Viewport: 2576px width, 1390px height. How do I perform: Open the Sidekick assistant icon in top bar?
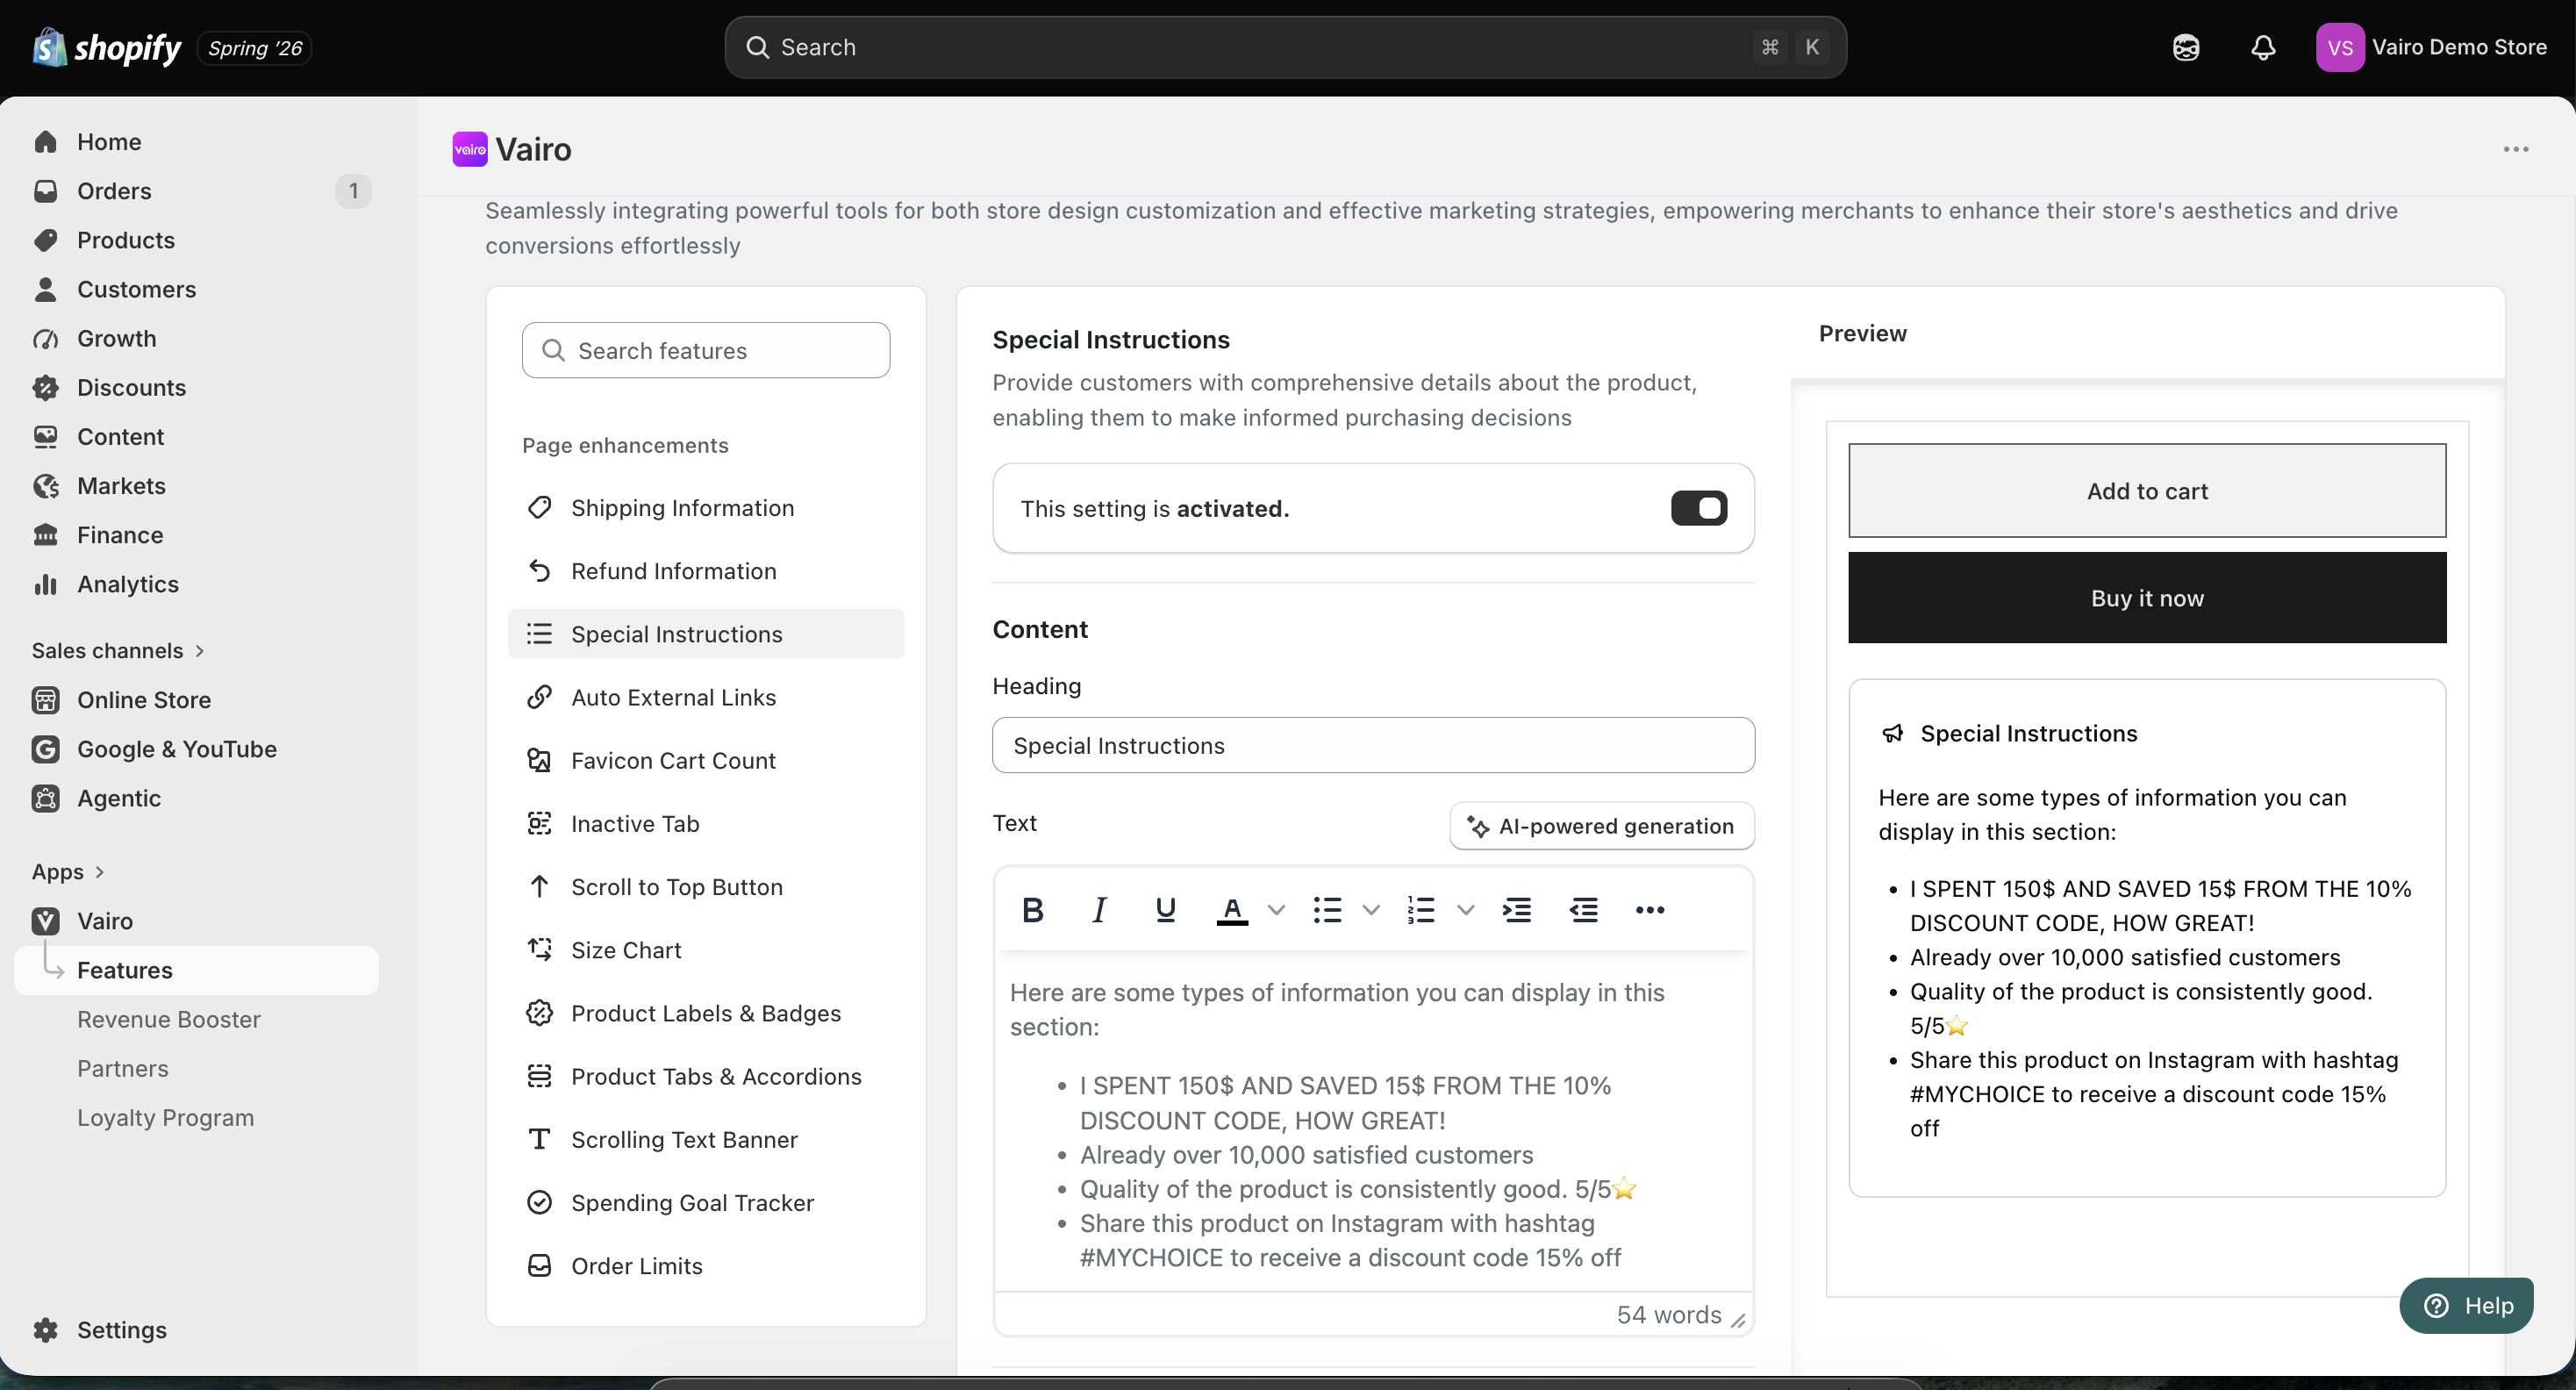[2186, 47]
